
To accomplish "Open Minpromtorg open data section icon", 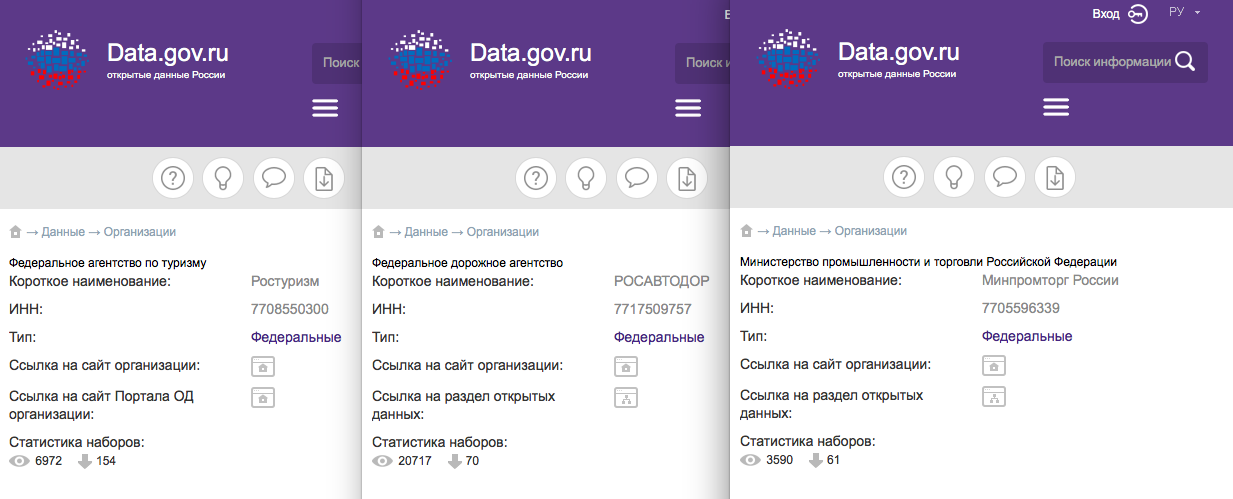I will (994, 397).
